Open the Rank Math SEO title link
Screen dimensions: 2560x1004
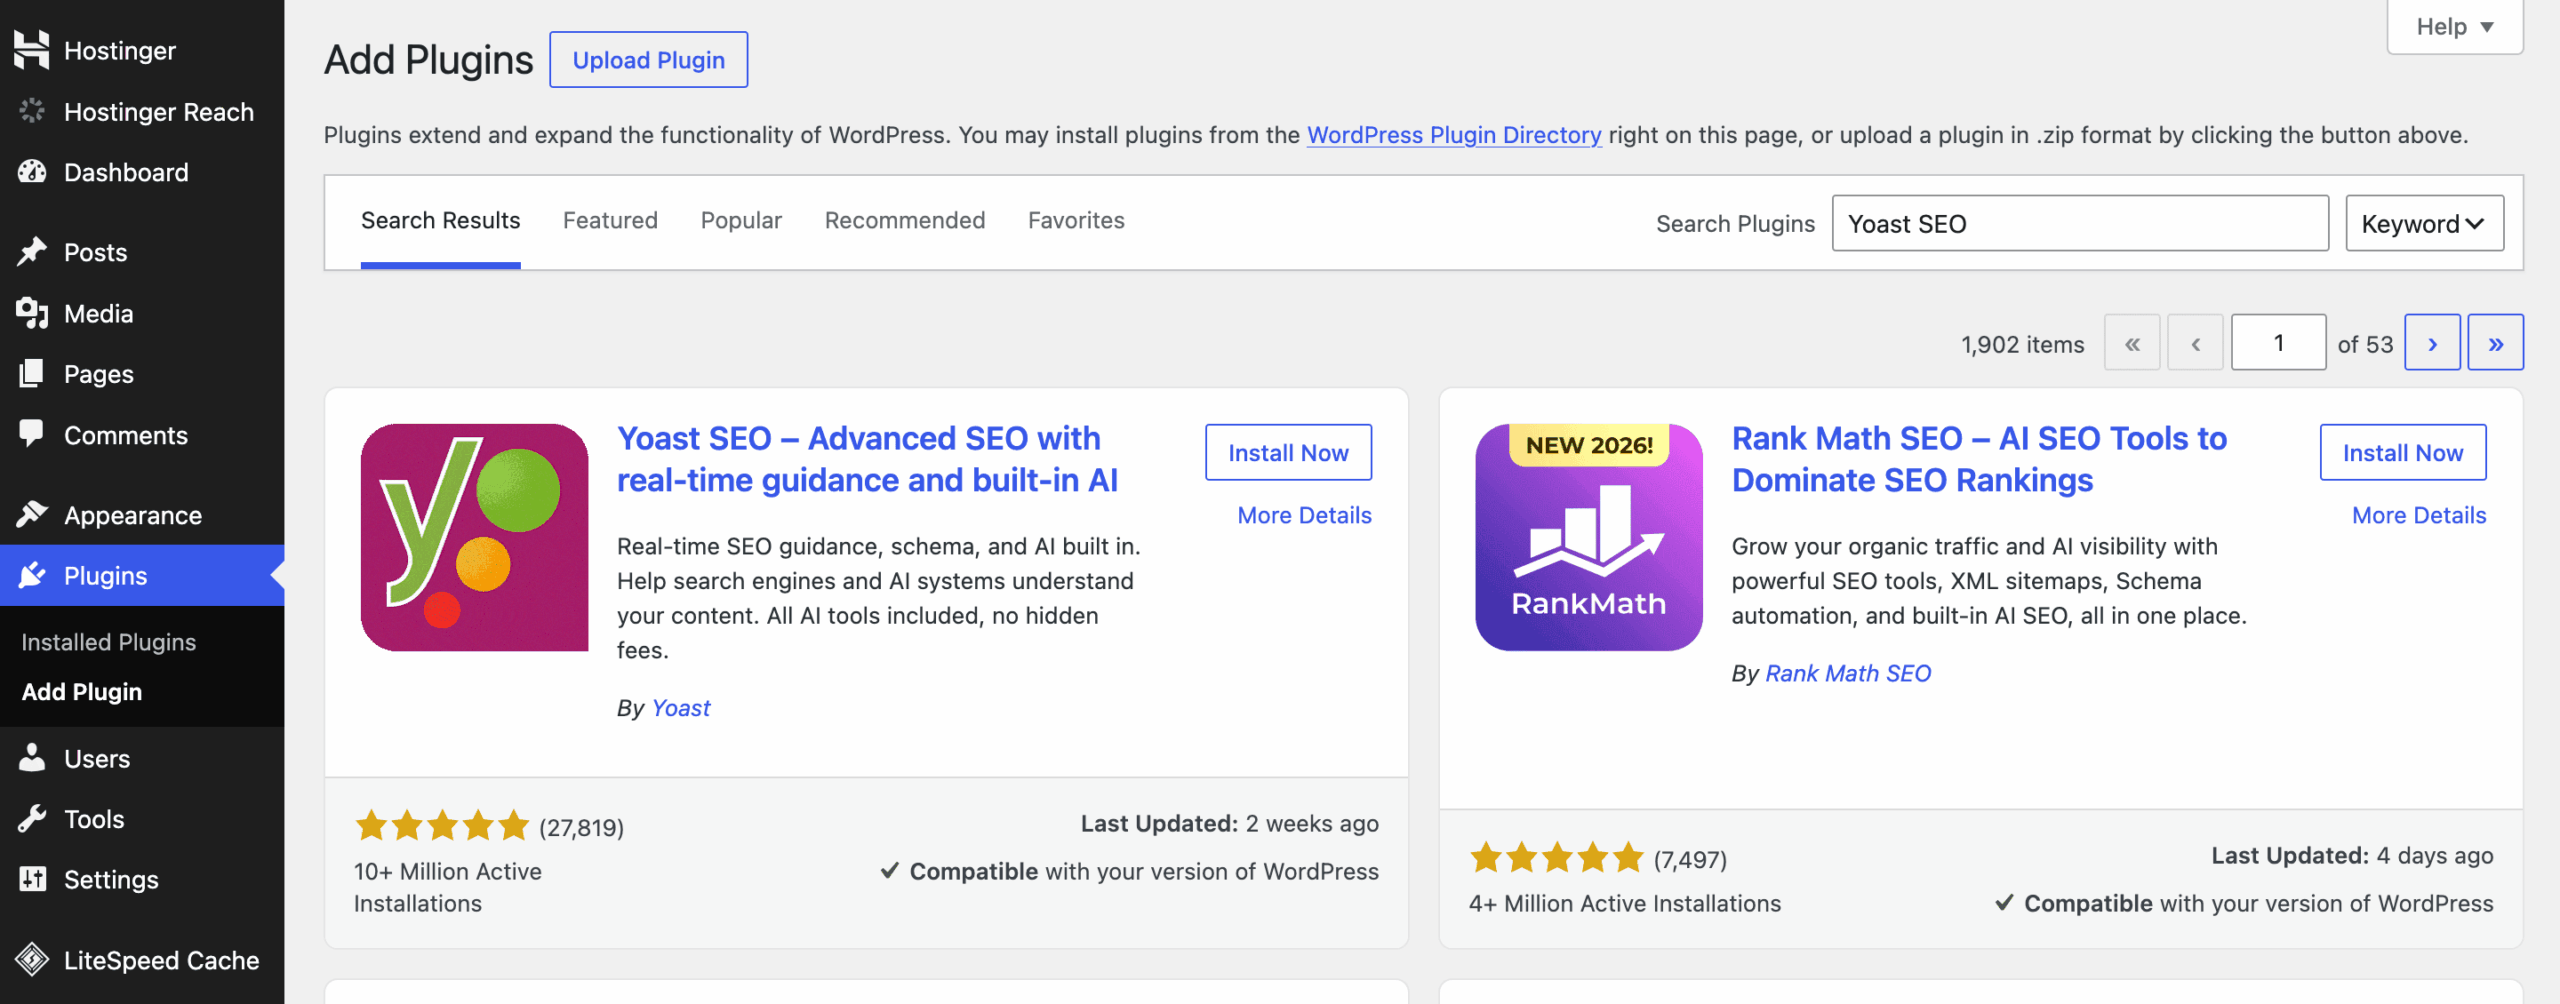pyautogui.click(x=1980, y=459)
